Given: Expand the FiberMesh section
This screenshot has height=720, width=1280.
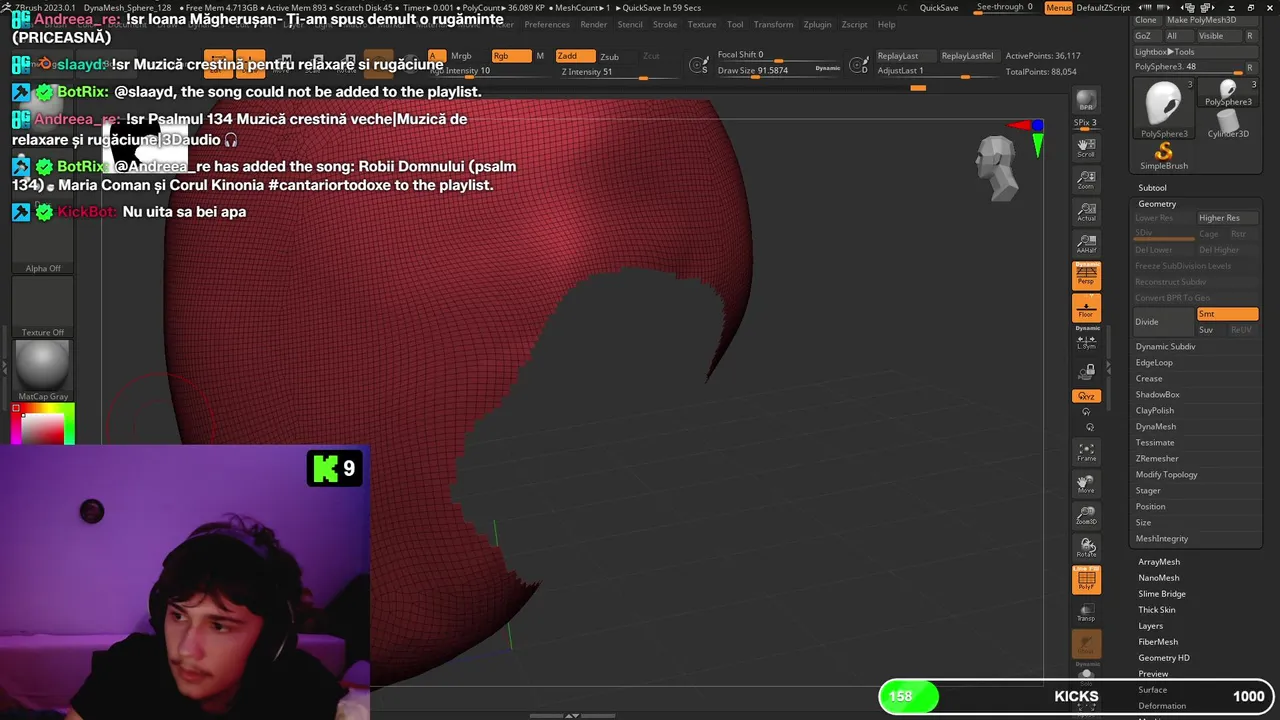Looking at the screenshot, I should 1158,642.
